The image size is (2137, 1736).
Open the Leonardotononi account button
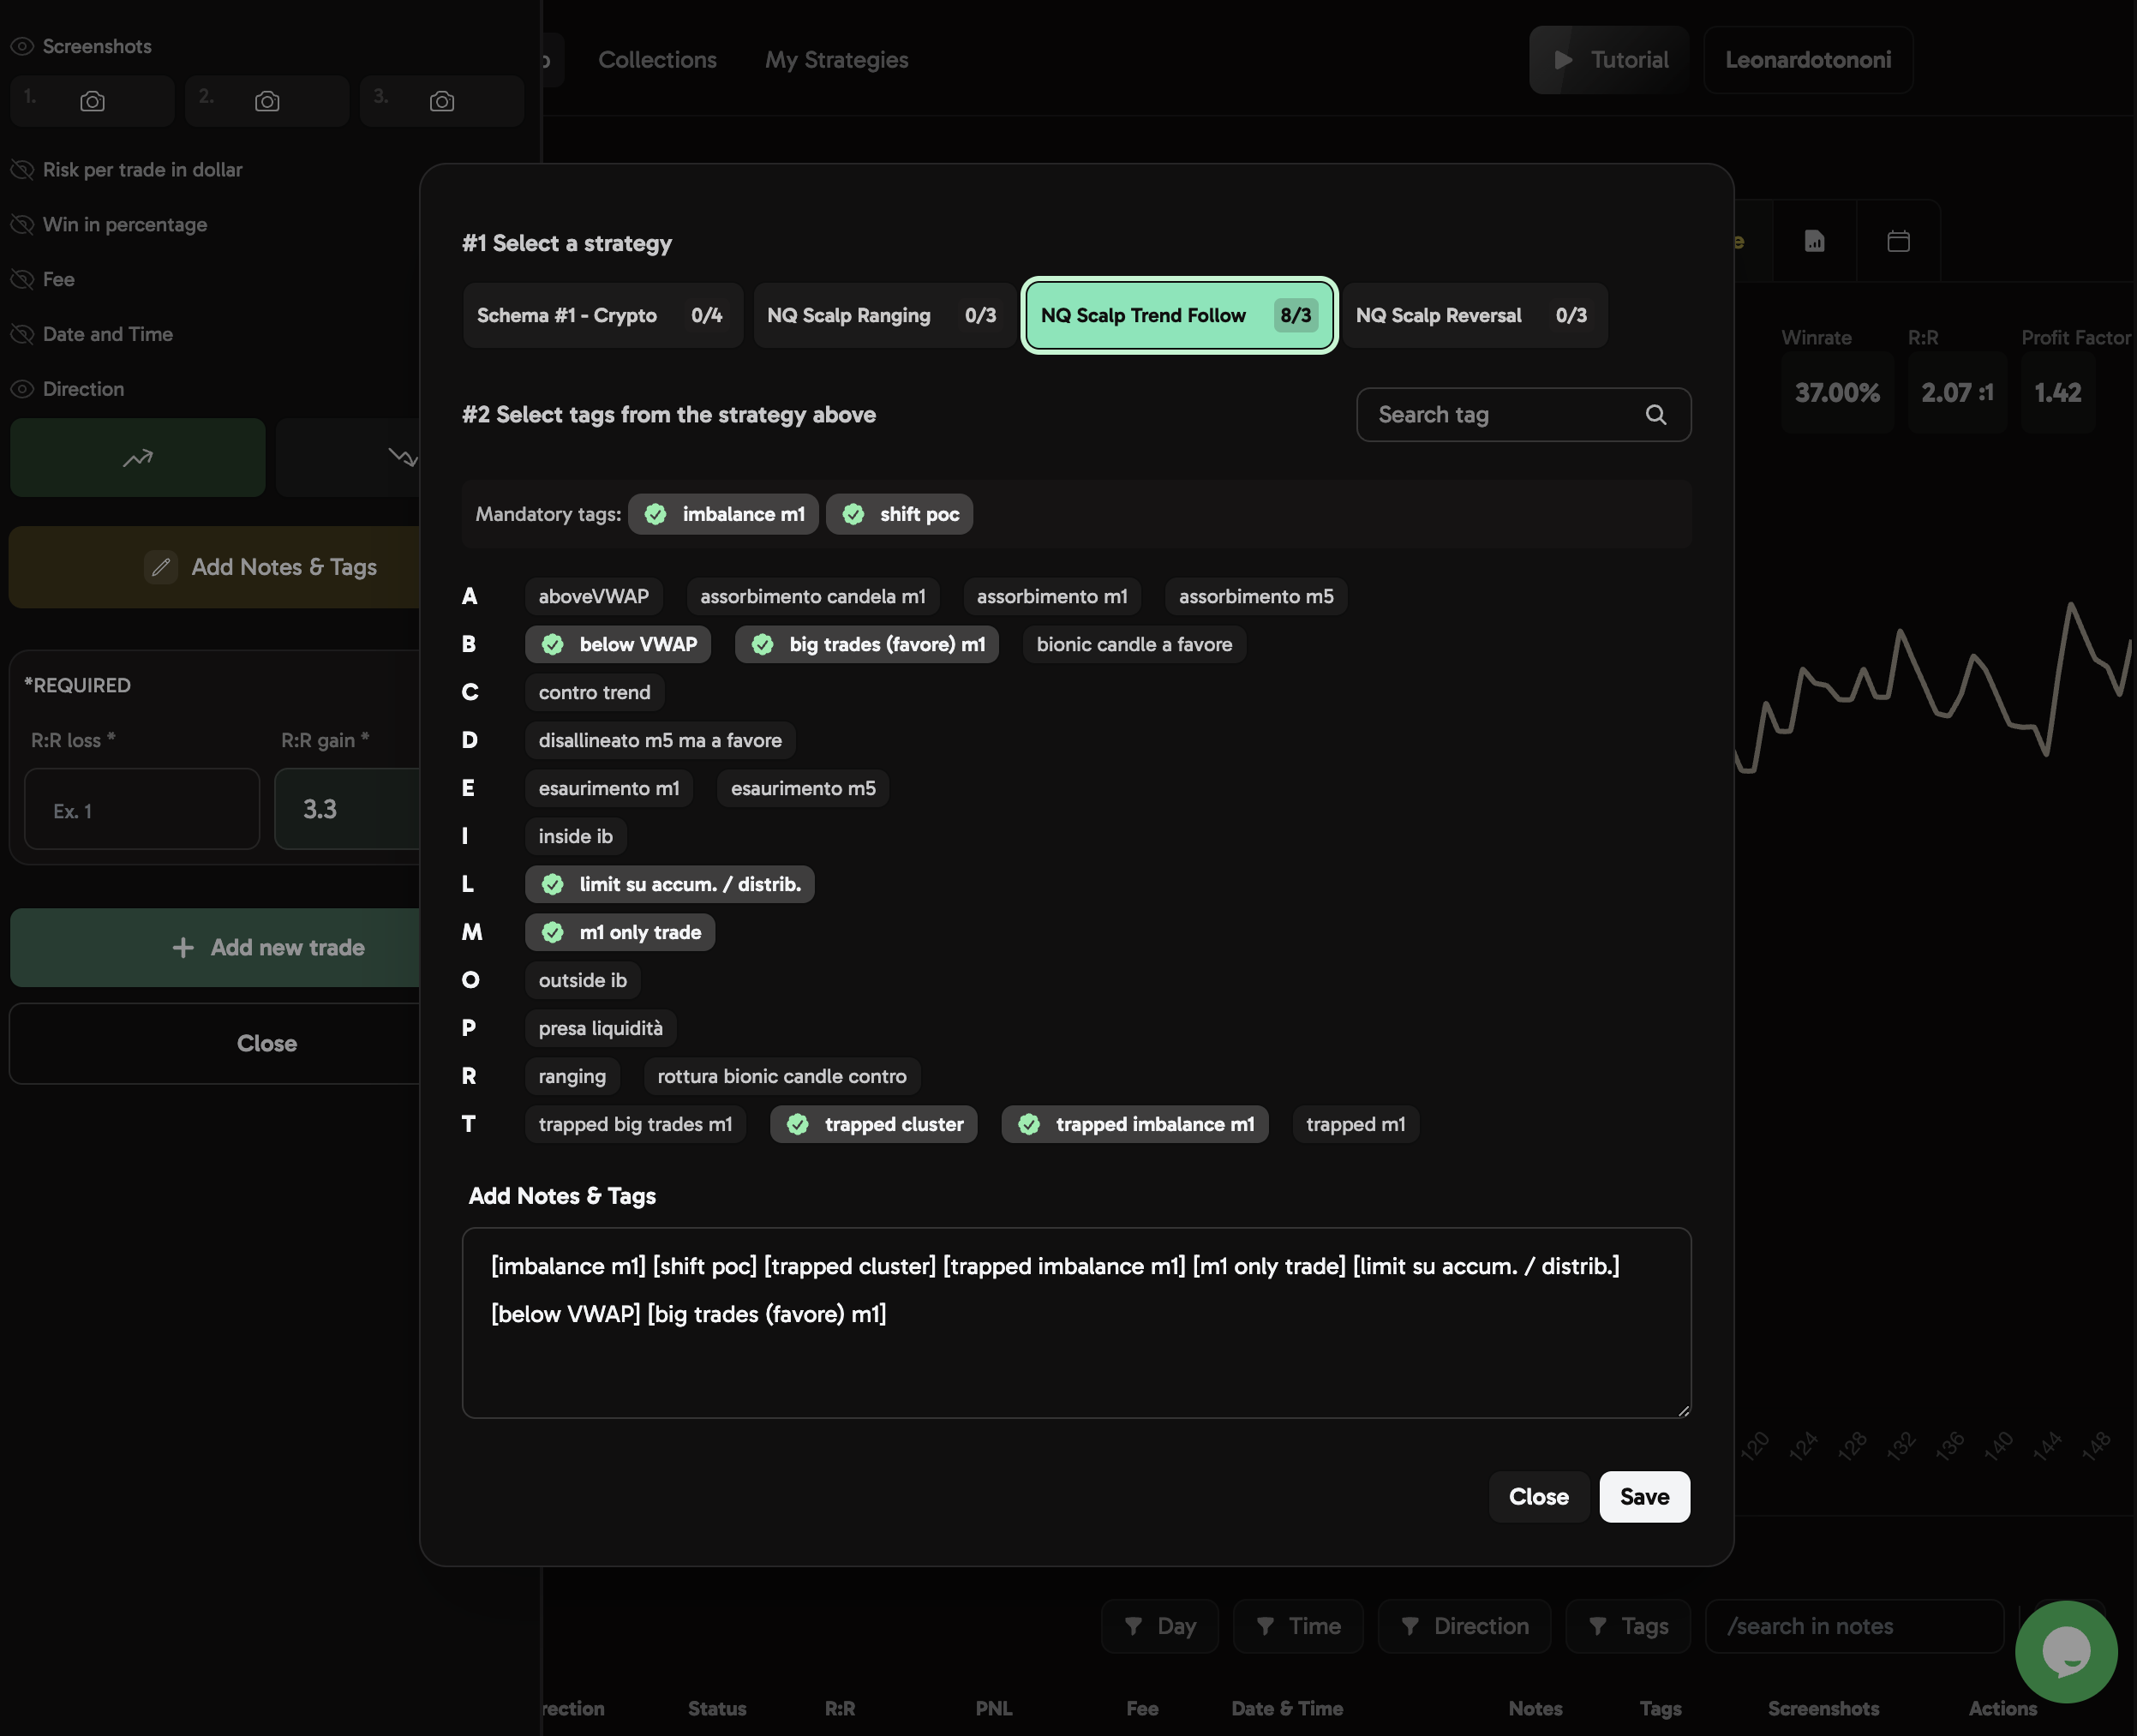pos(1808,60)
